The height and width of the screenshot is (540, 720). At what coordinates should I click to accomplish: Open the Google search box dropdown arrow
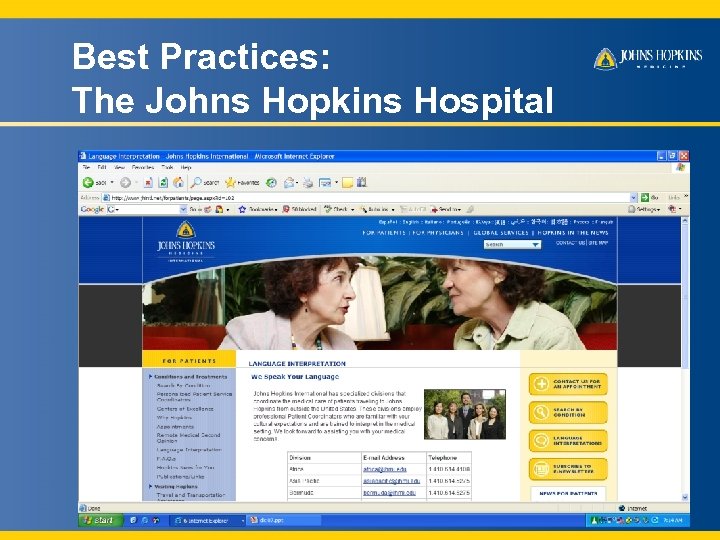tap(183, 209)
